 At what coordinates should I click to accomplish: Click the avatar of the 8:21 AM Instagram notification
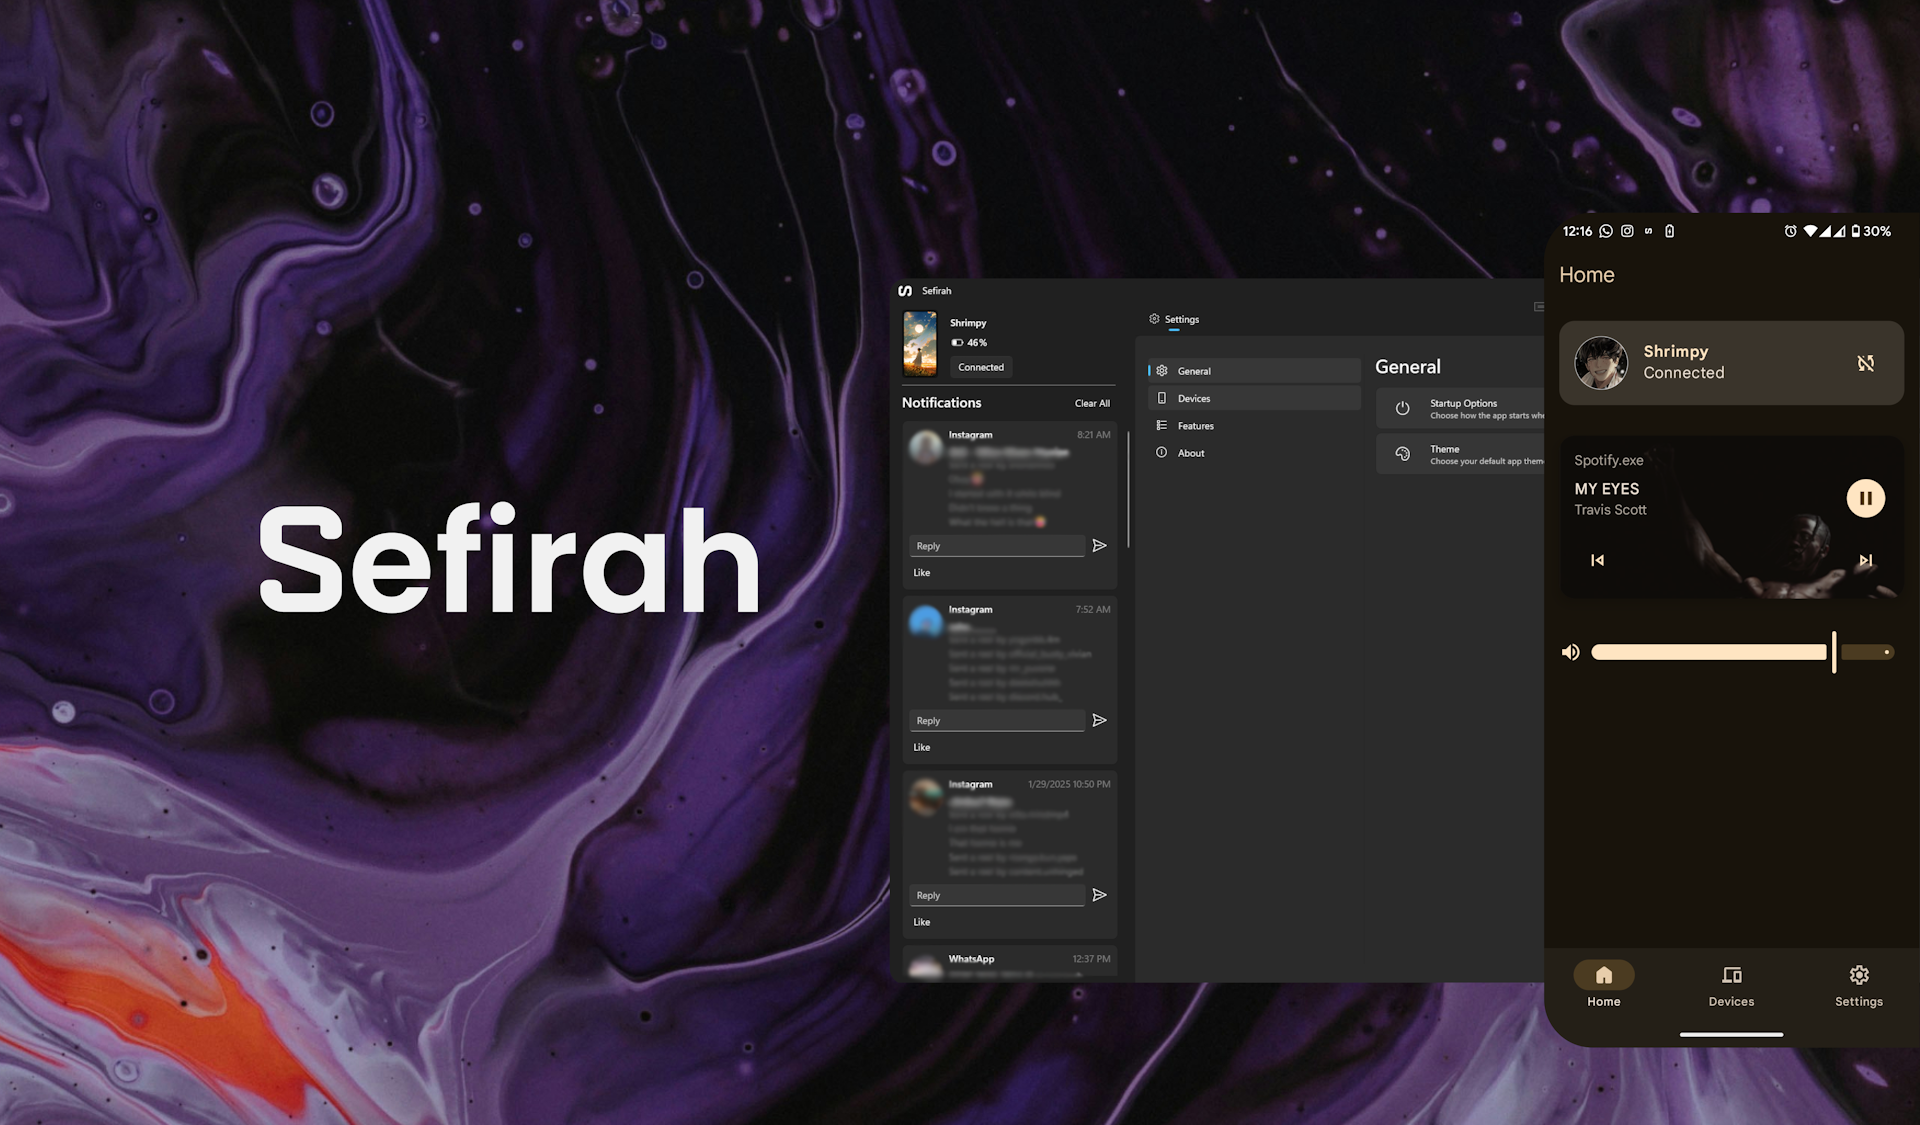click(x=925, y=447)
